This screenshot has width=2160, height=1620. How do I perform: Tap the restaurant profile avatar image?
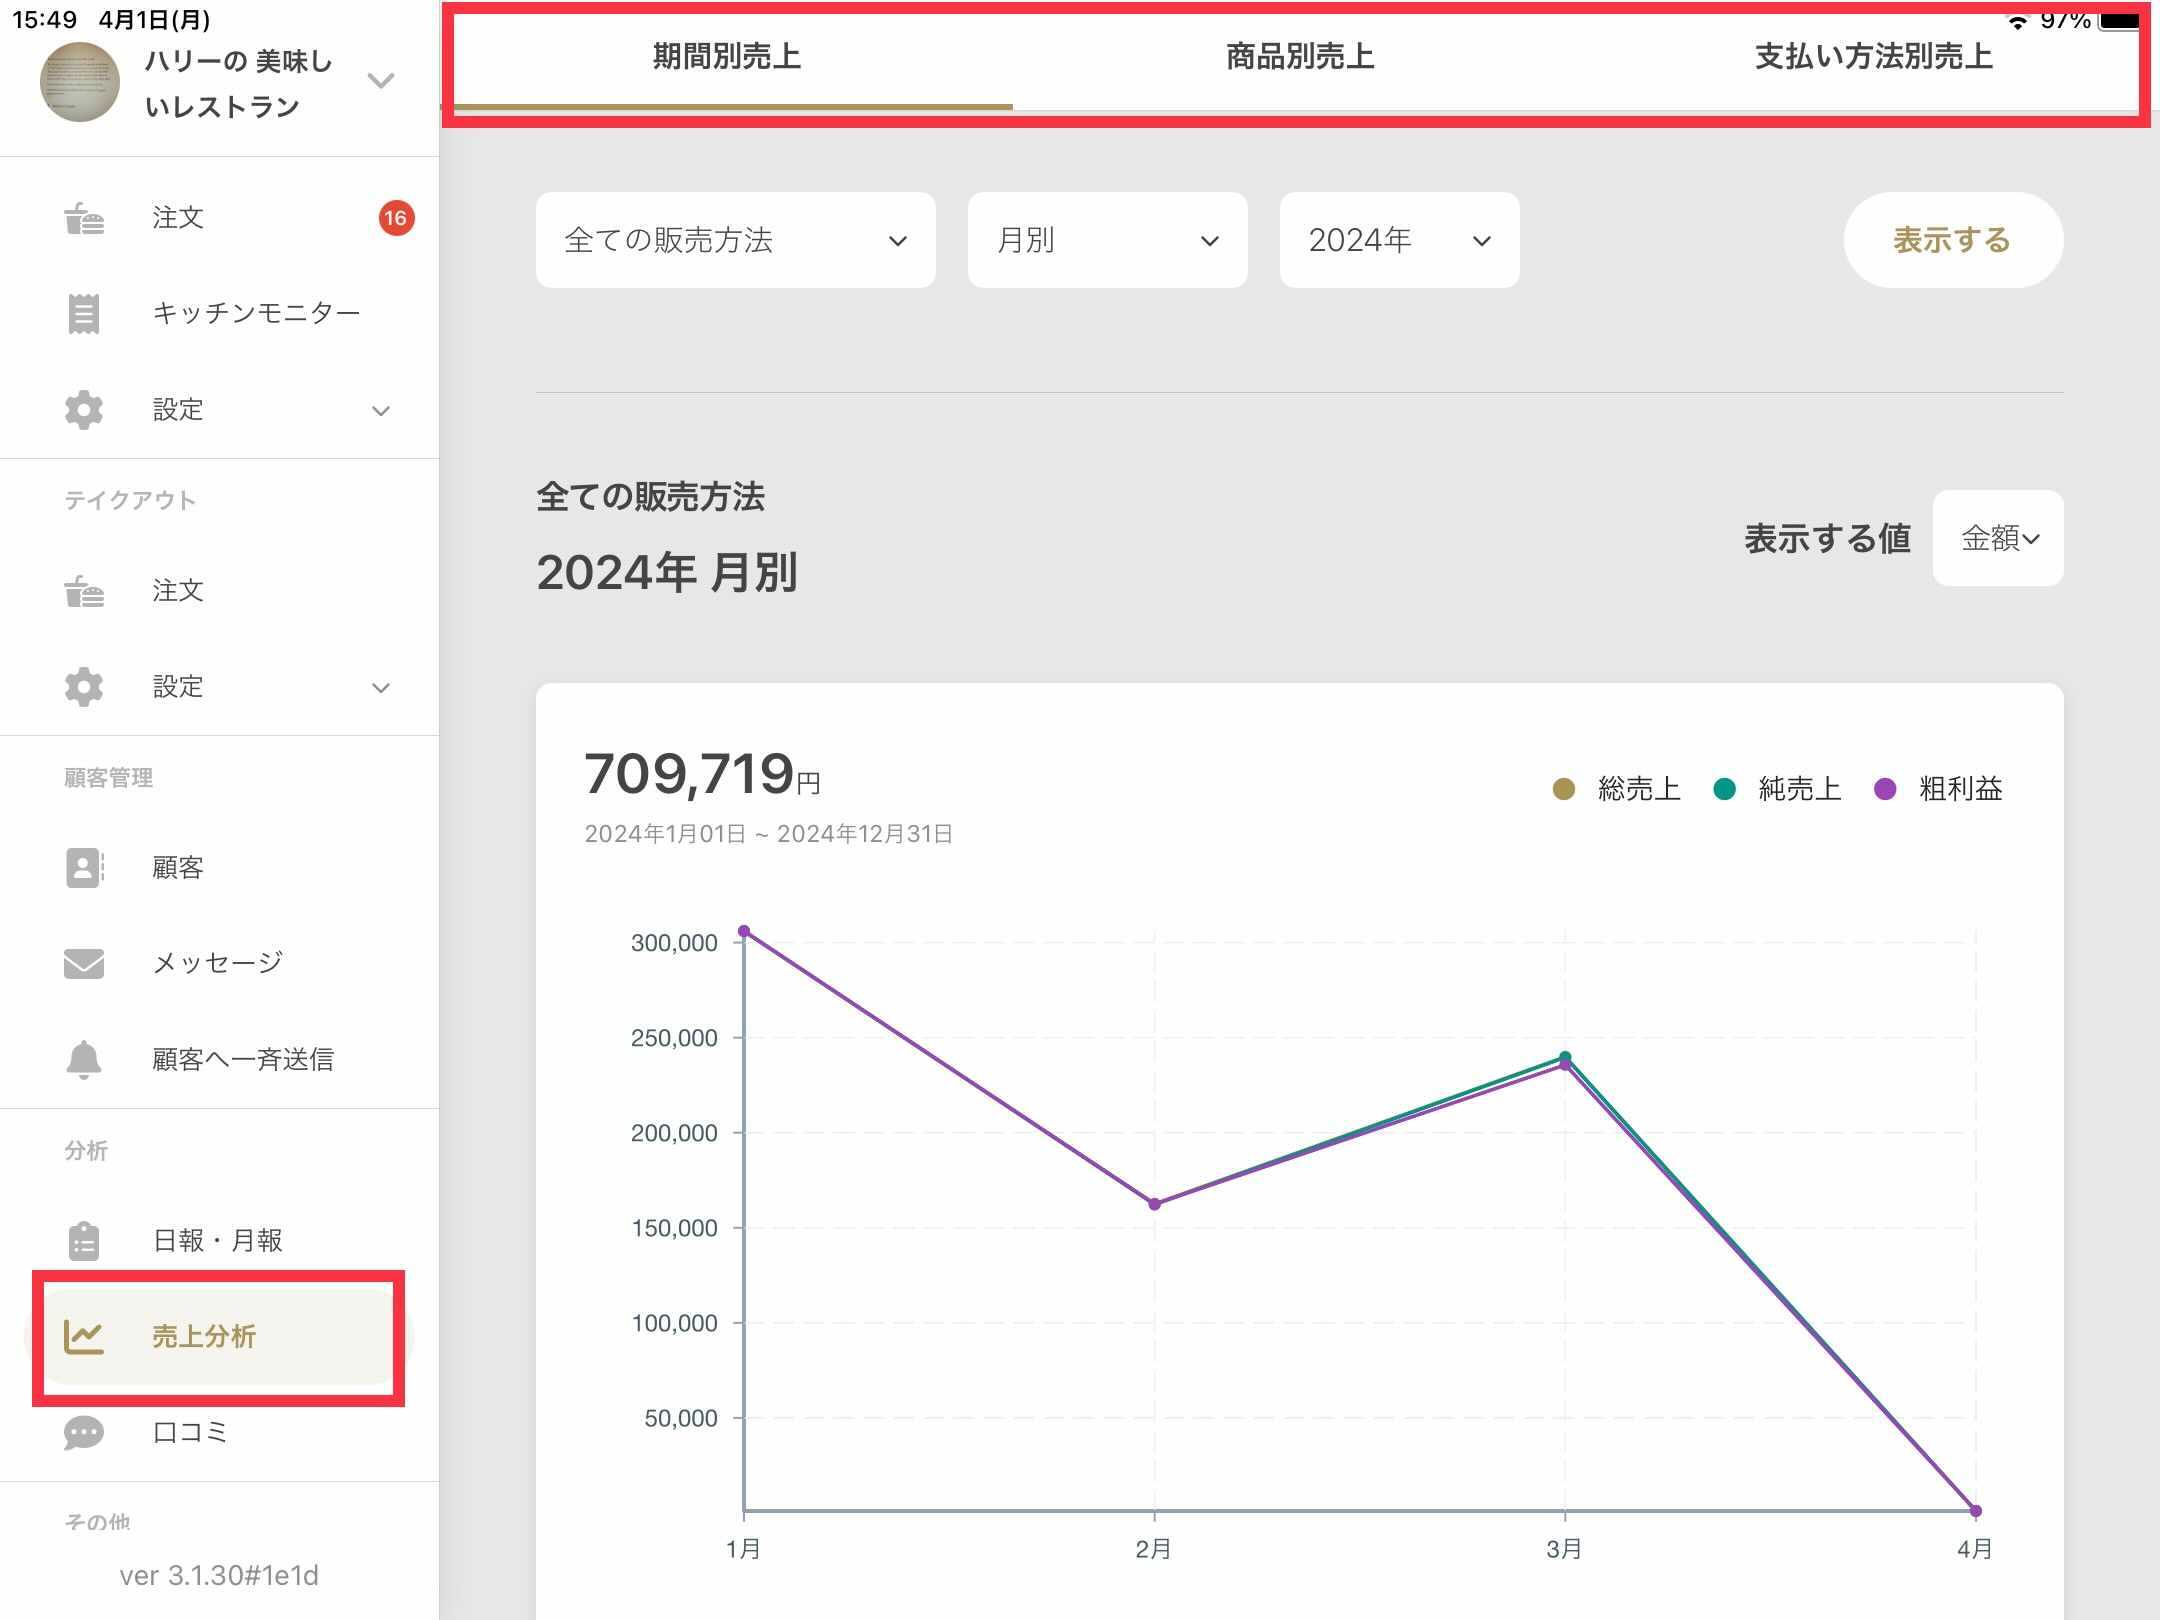coord(80,82)
